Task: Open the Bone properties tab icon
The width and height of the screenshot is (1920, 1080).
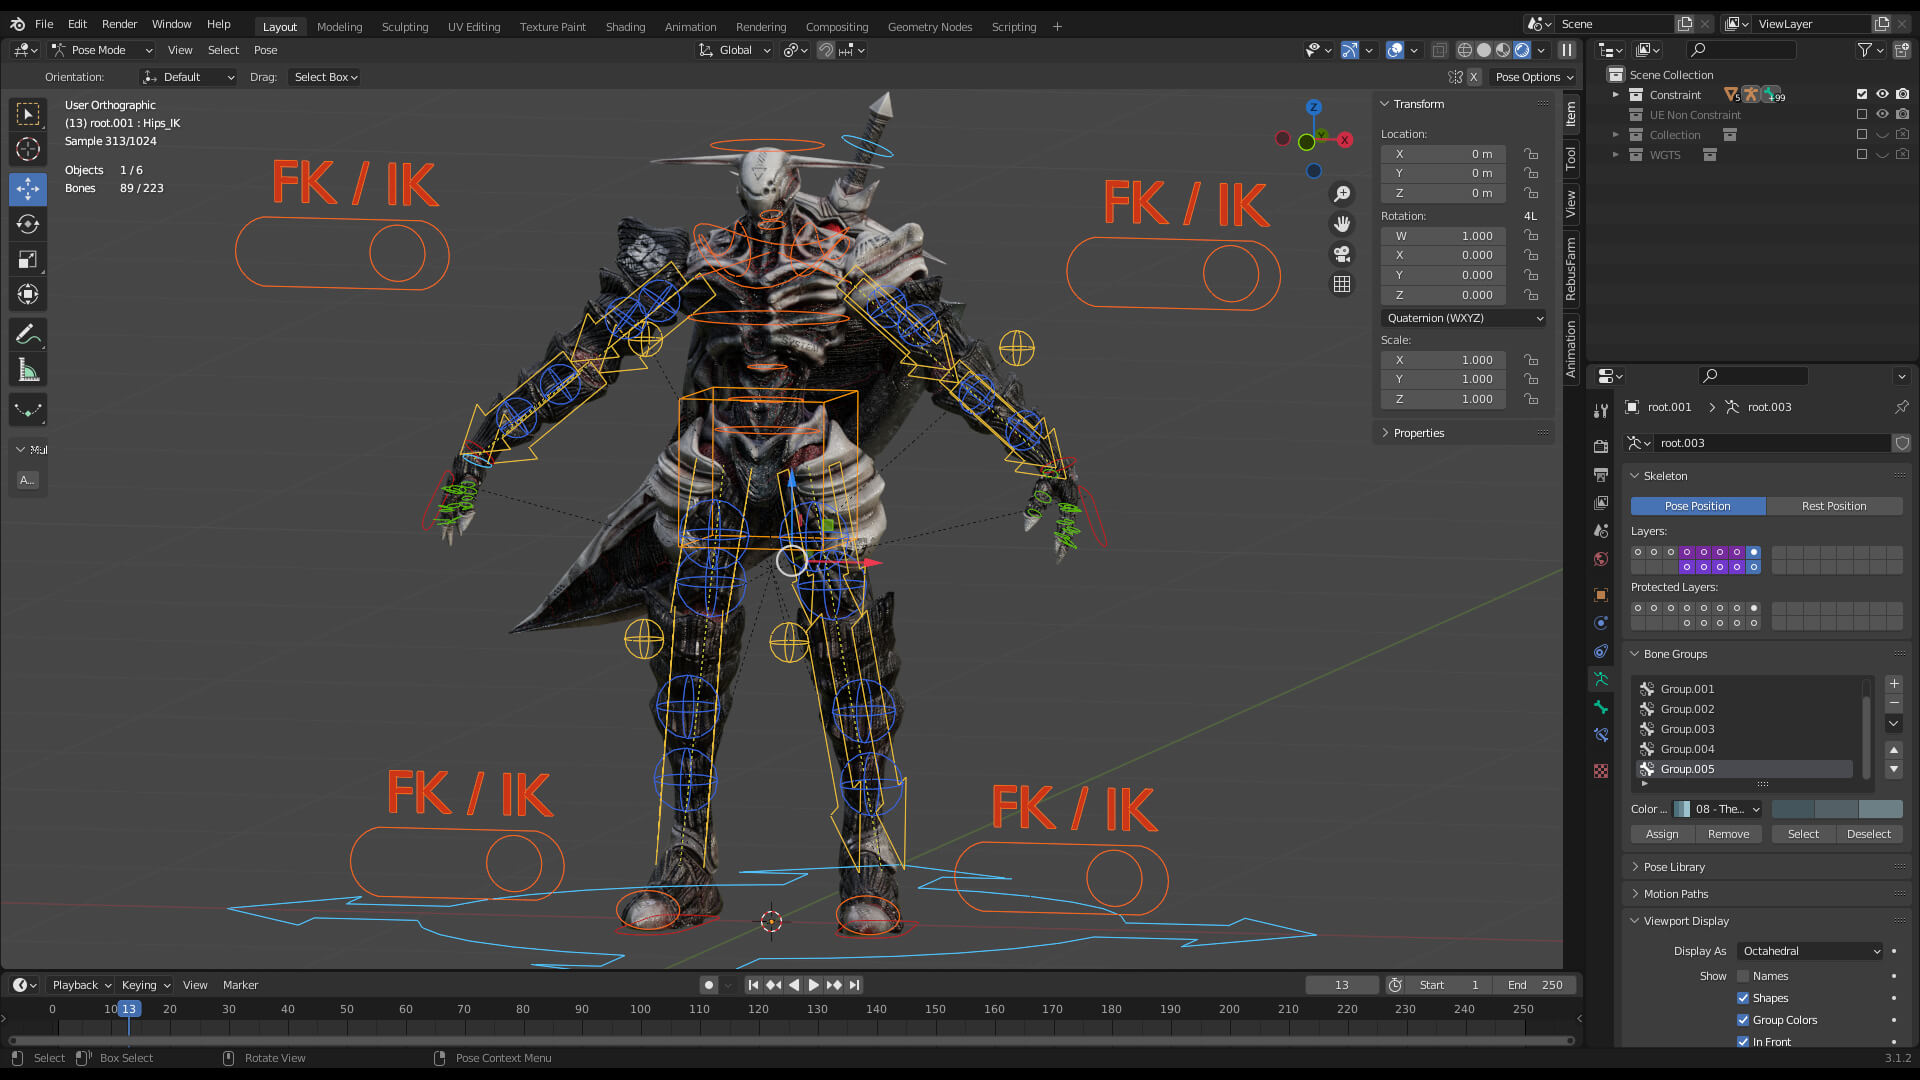Action: pos(1601,707)
